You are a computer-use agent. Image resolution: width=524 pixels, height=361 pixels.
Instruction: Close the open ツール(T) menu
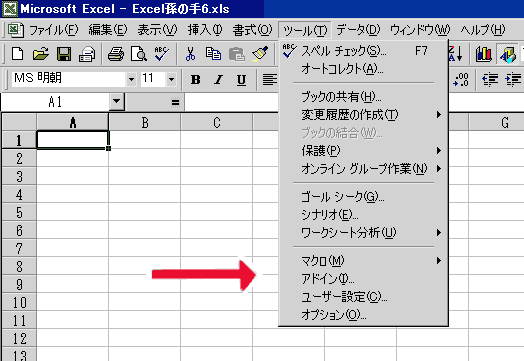[x=304, y=30]
